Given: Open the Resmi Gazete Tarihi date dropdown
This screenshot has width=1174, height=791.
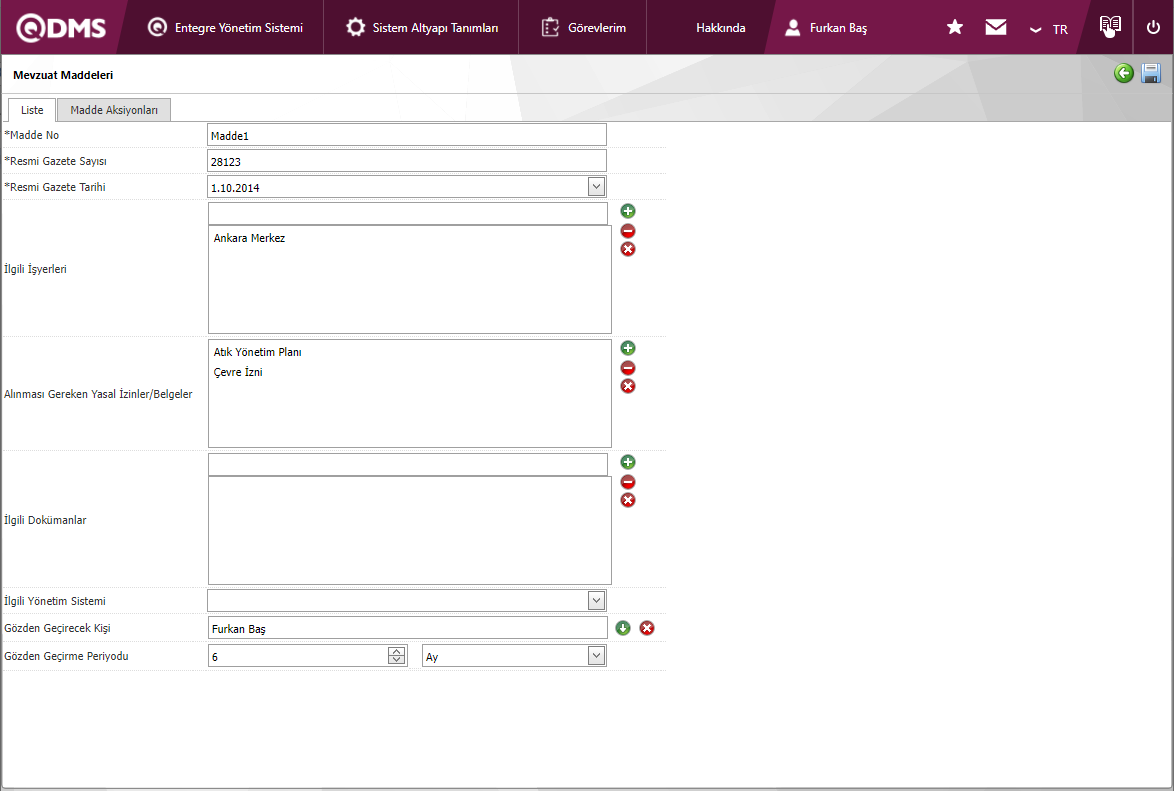Looking at the screenshot, I should [x=596, y=186].
